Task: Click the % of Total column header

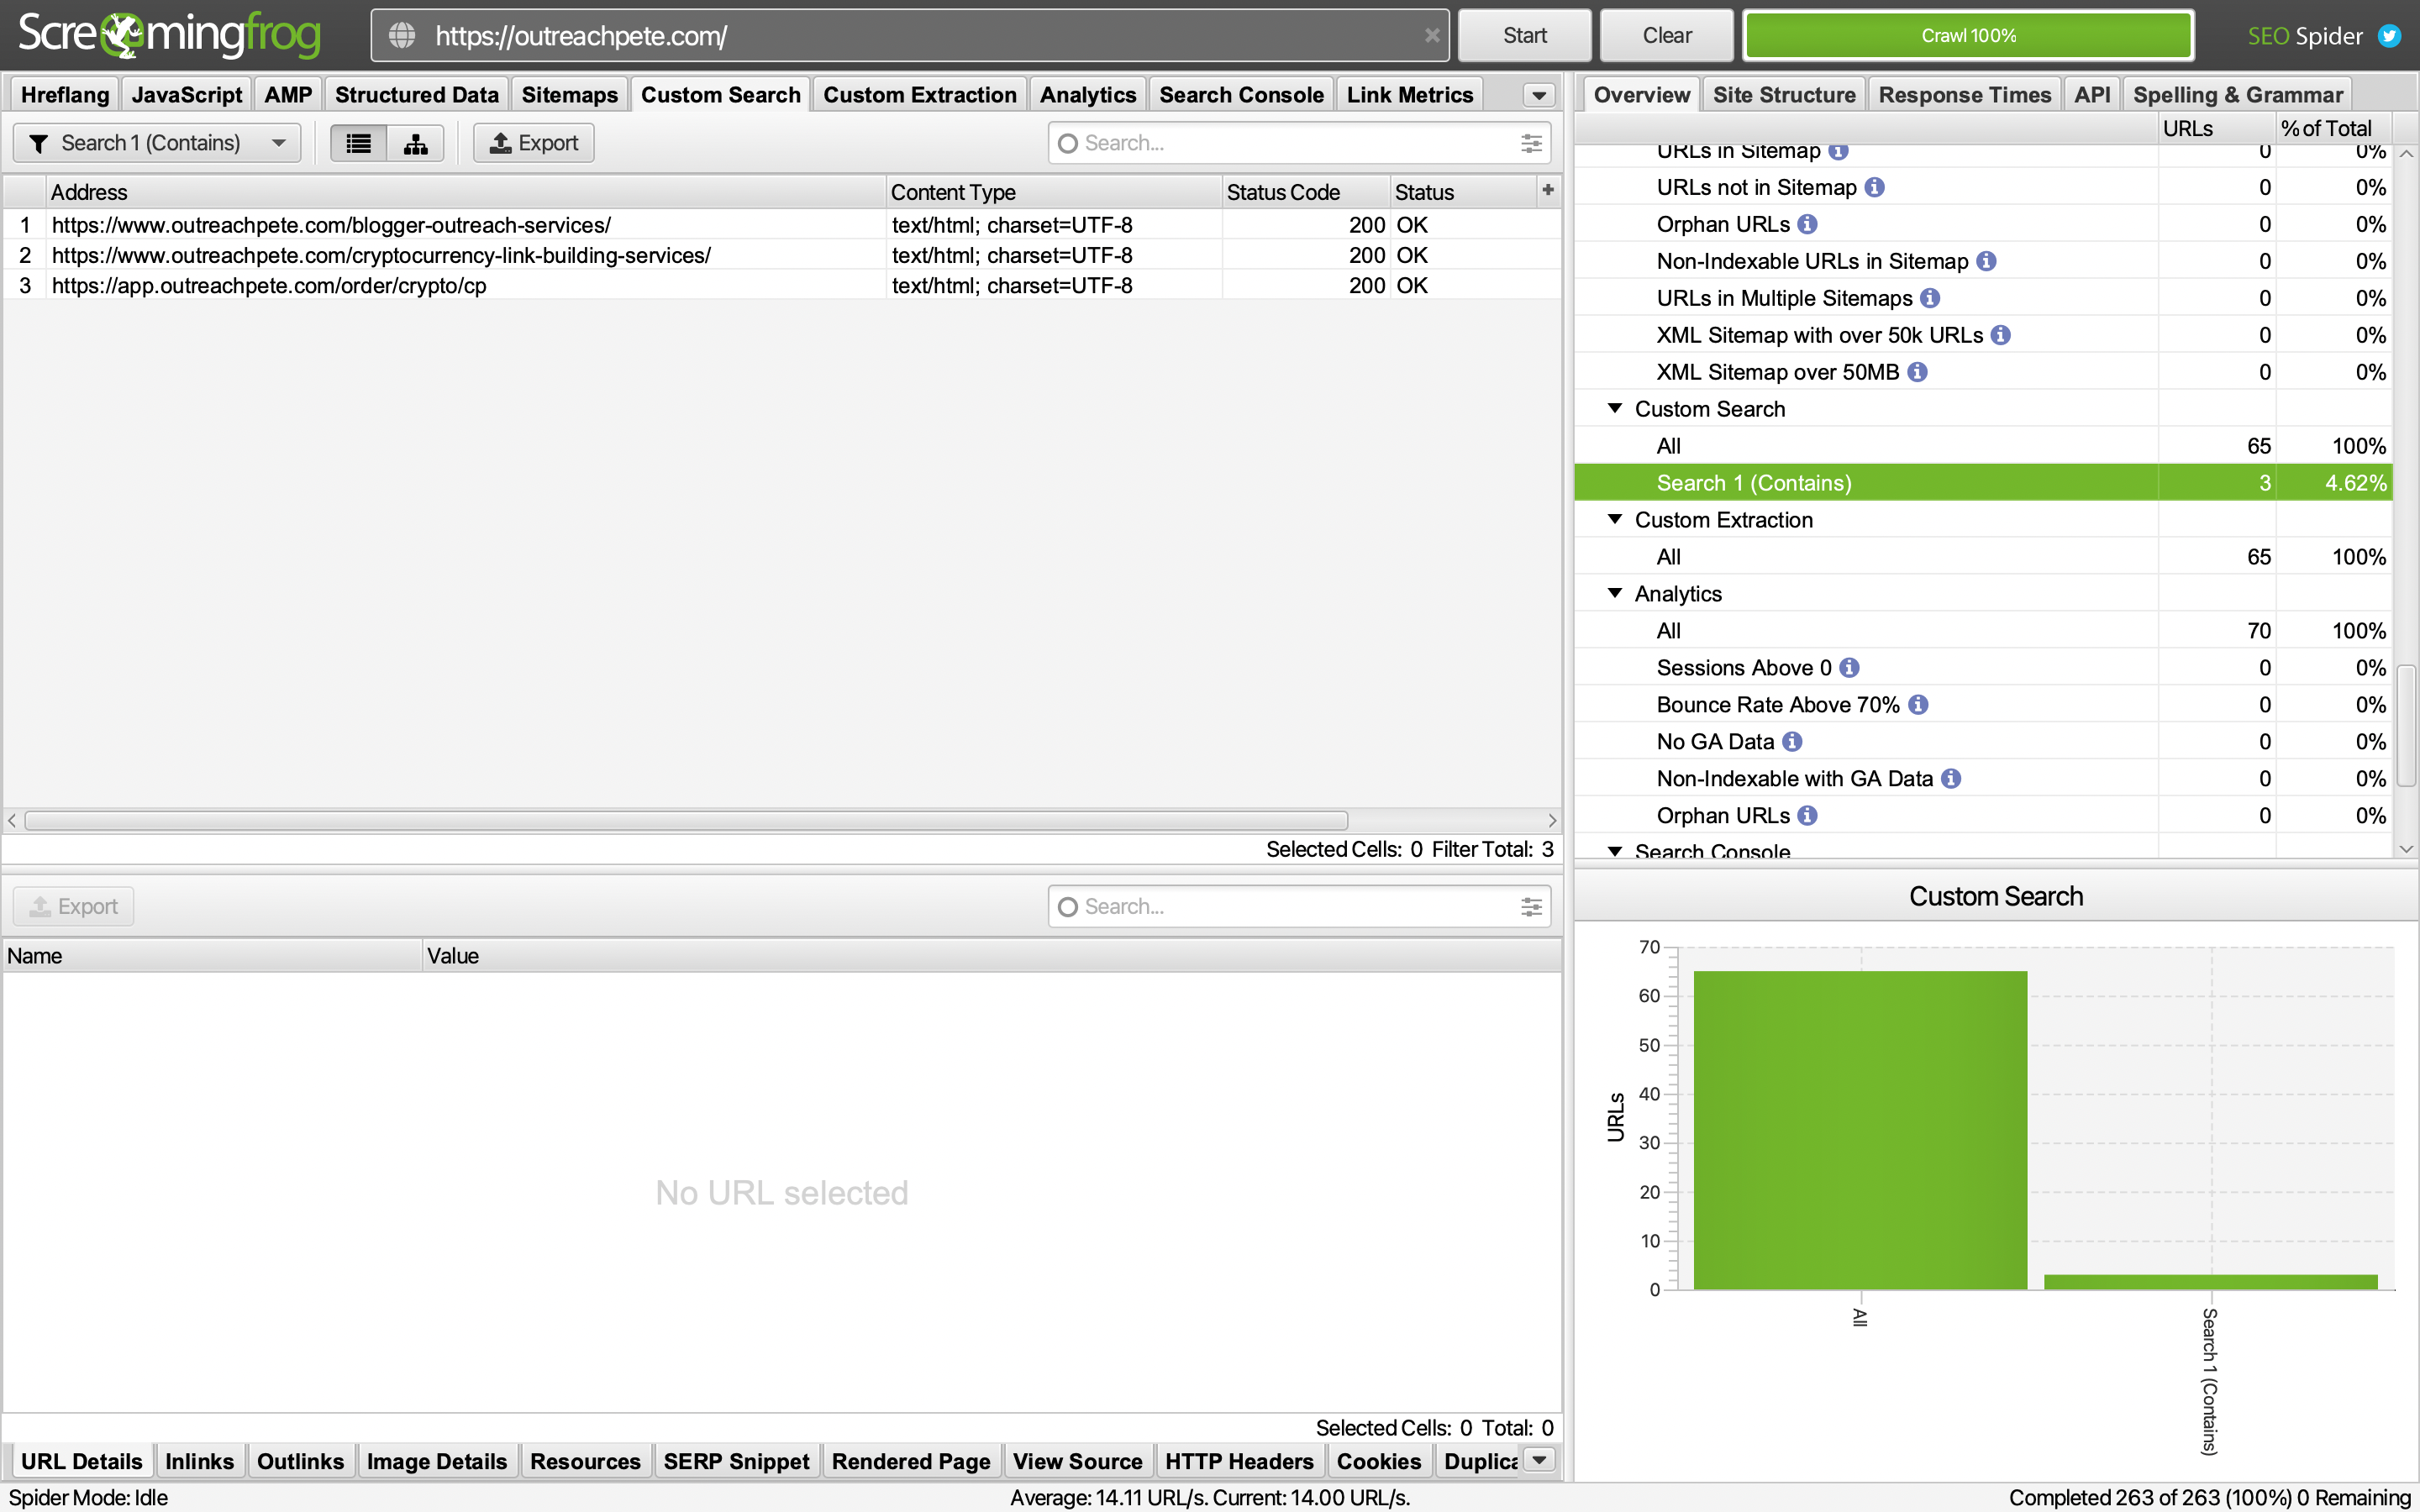Action: (2333, 128)
